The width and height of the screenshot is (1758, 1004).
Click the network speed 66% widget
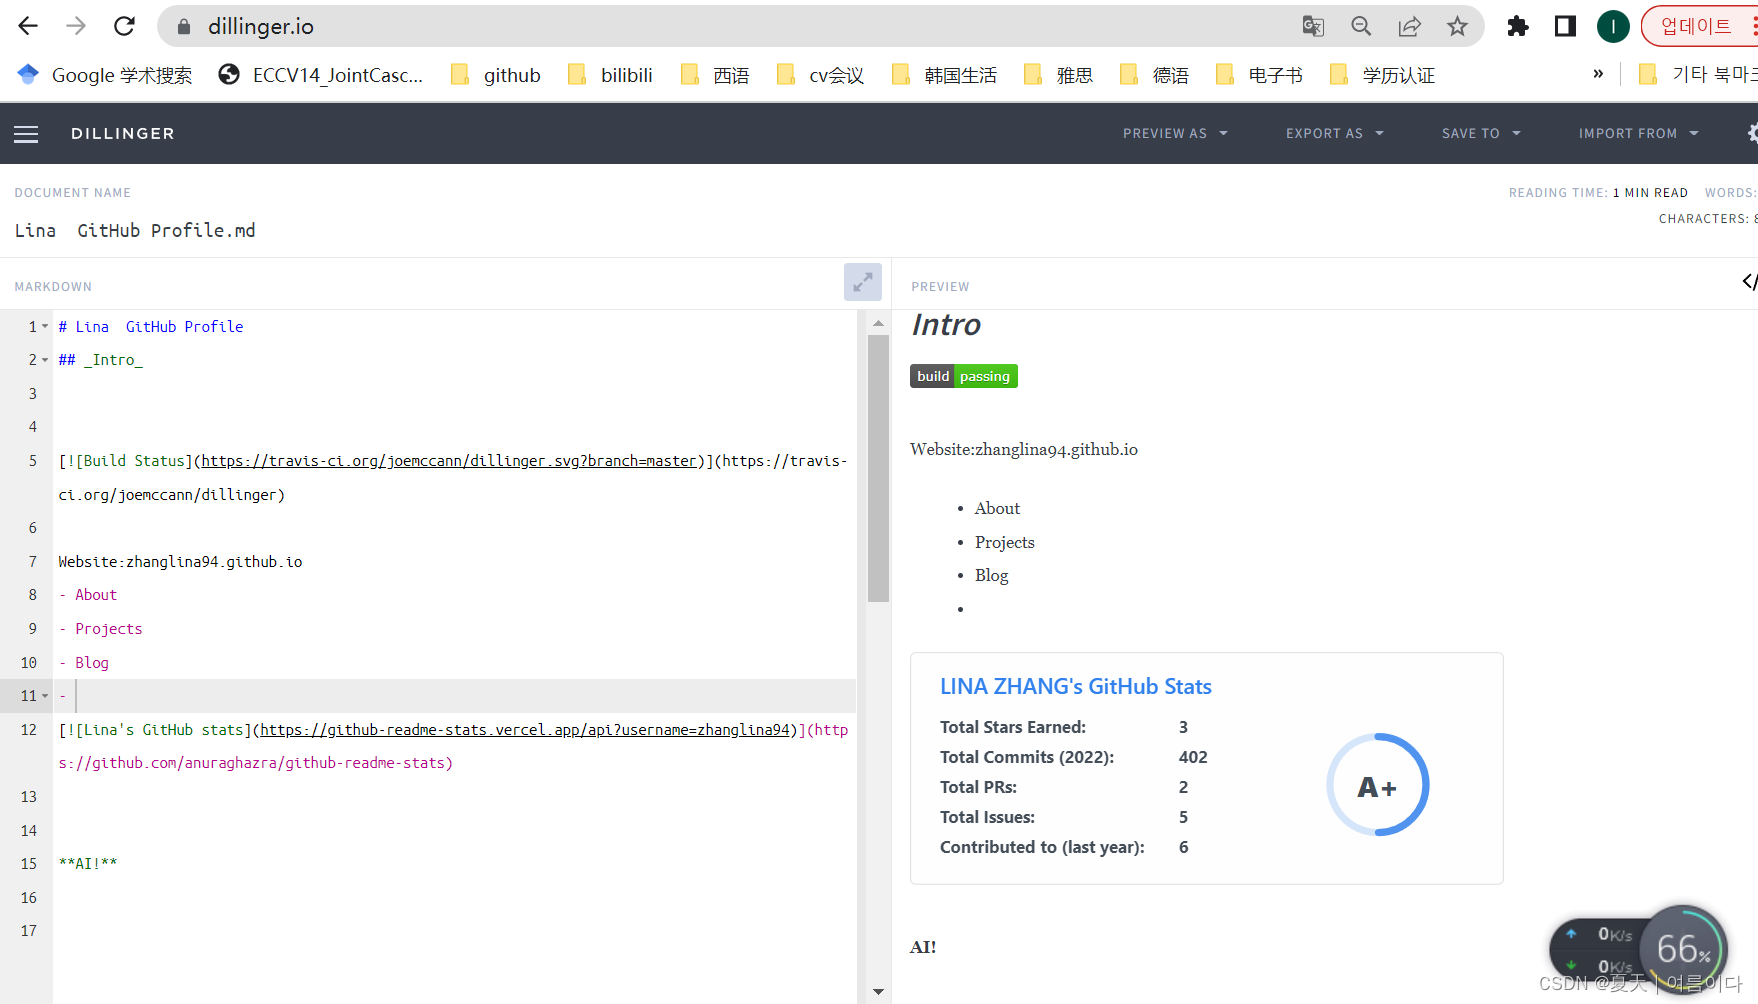[1640, 949]
